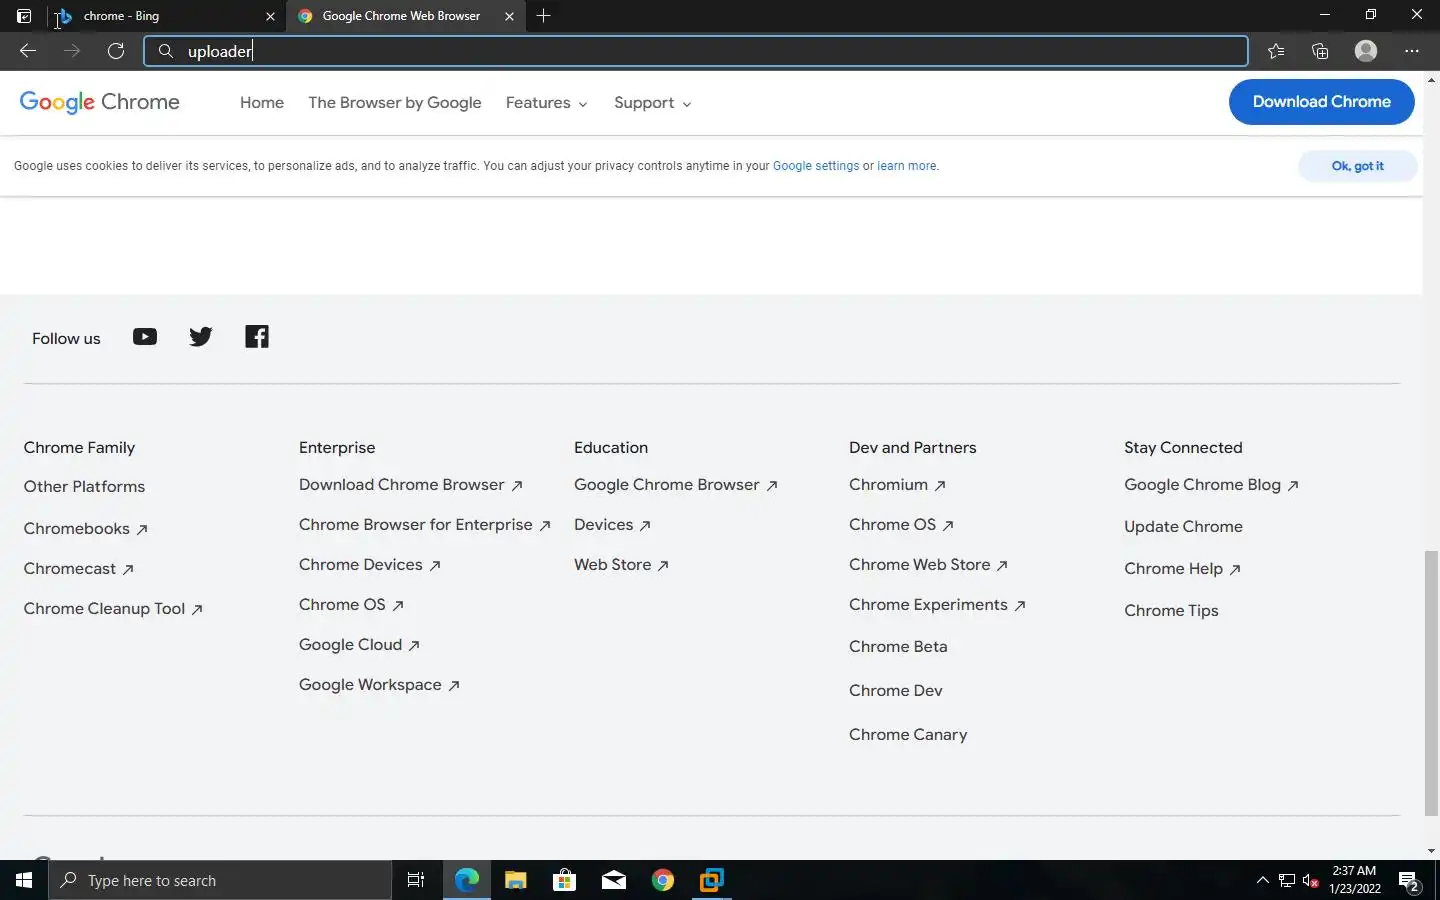Go to the Home nav item
Image resolution: width=1440 pixels, height=900 pixels.
(262, 103)
